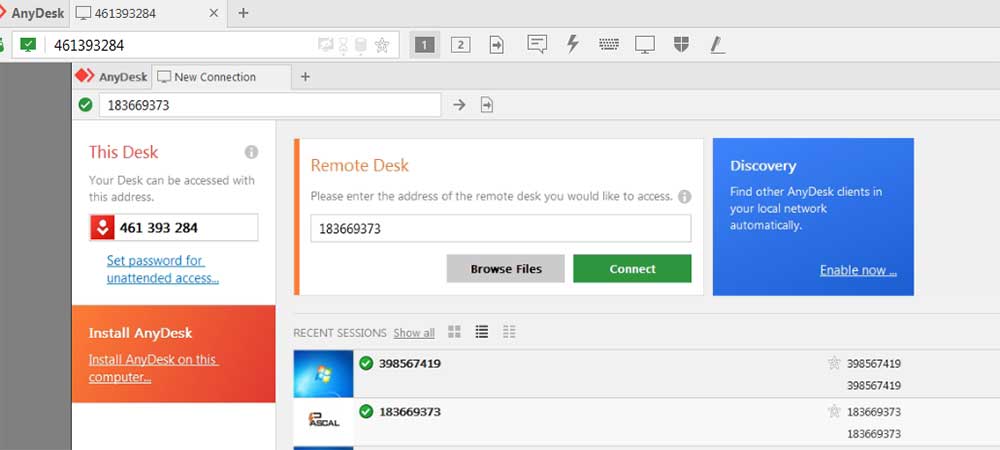Click inner file transfer icon beside arrow
The width and height of the screenshot is (1000, 450).
coord(487,105)
